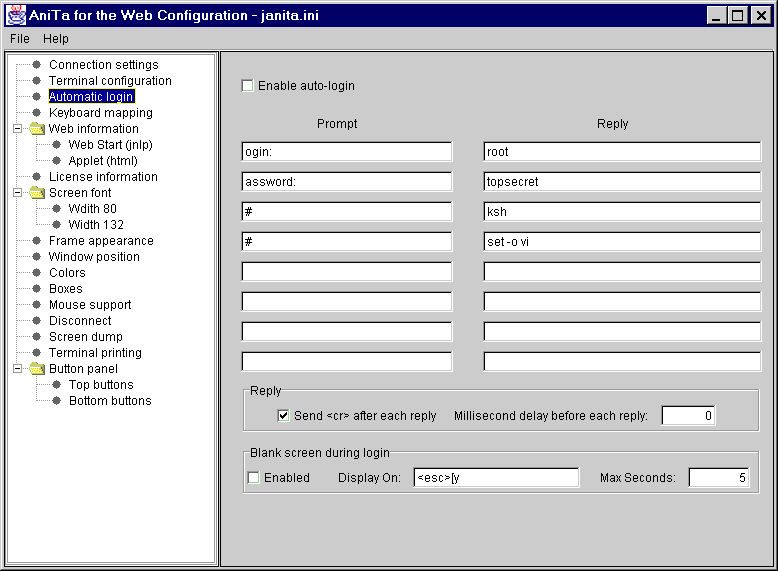
Task: Collapse the Button panel branch
Action: tap(17, 369)
